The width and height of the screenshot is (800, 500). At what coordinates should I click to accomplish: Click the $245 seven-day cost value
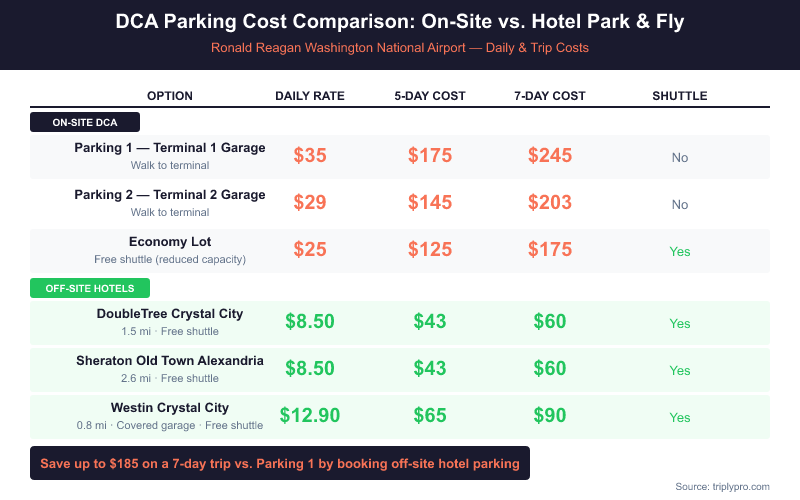pos(550,156)
